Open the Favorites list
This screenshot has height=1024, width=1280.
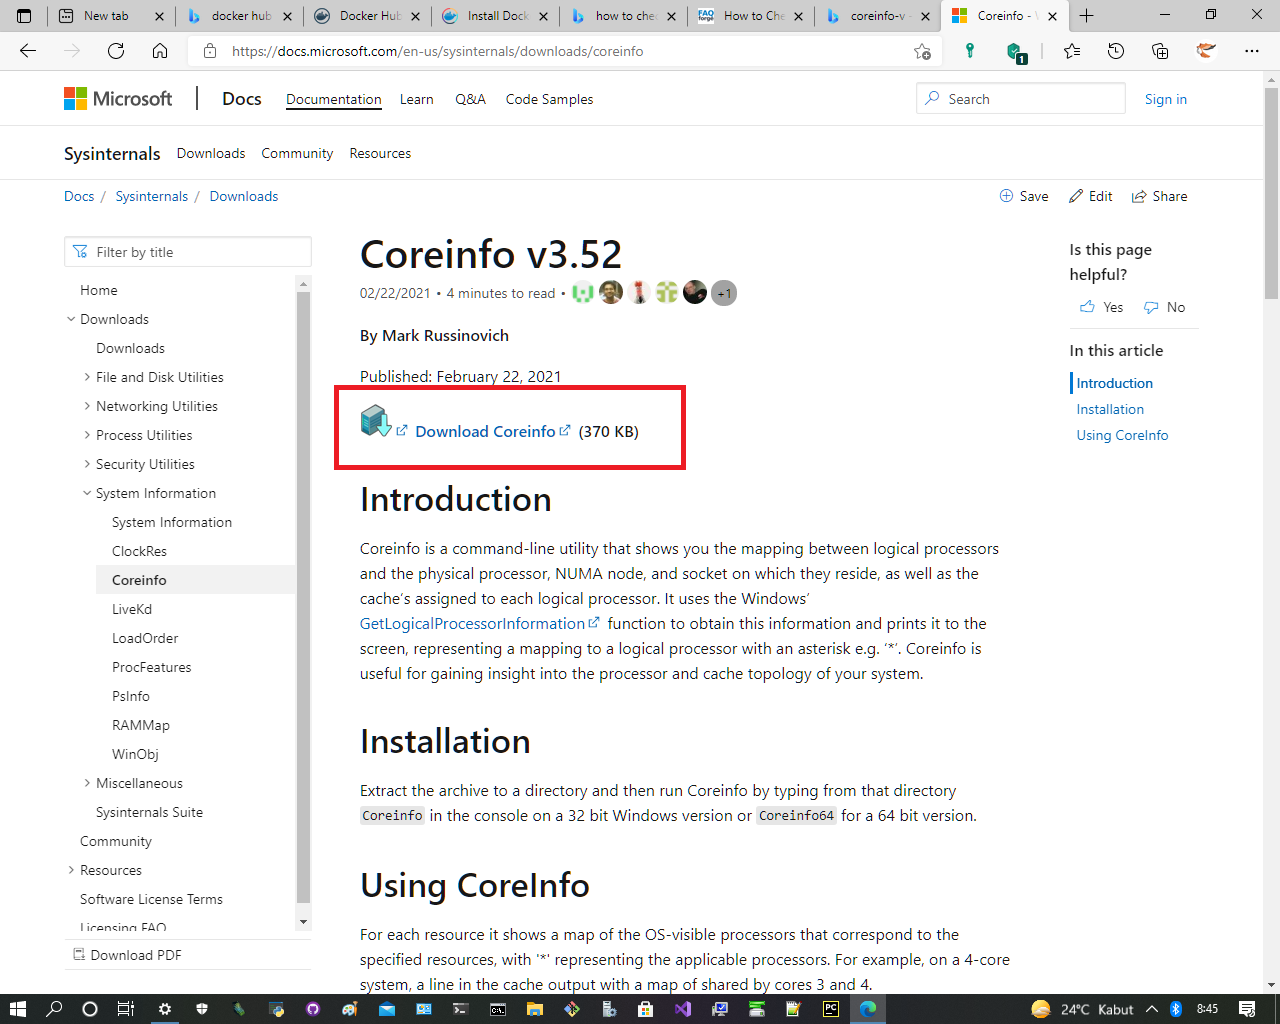click(1072, 51)
